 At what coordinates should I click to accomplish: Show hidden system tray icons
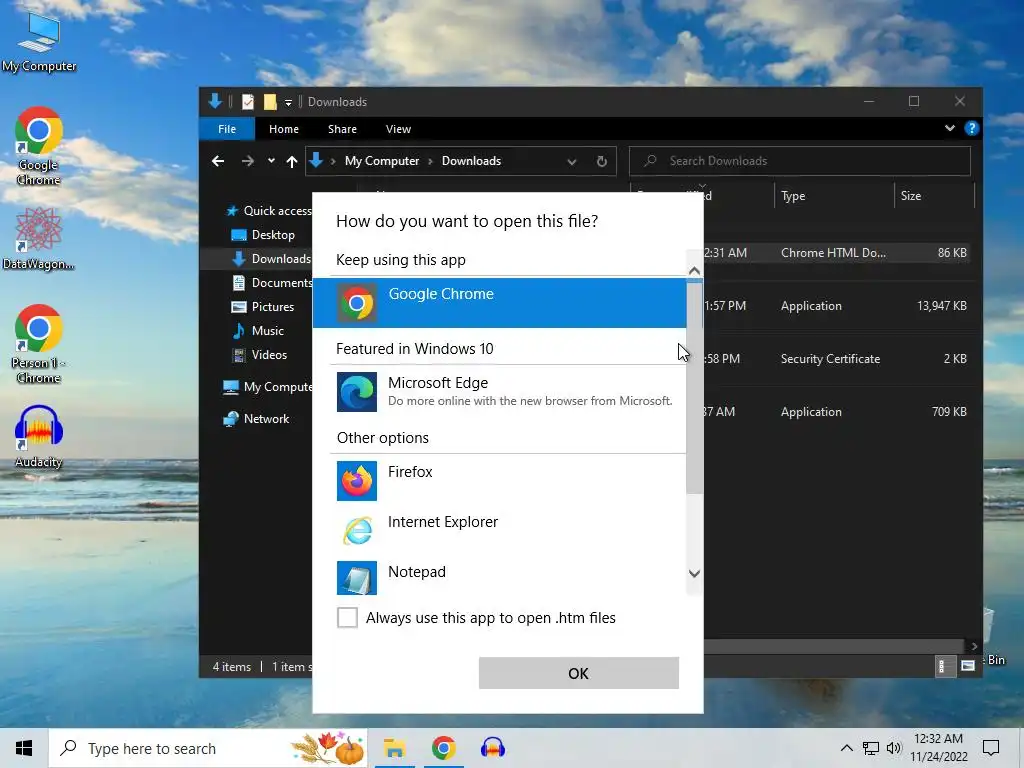[846, 748]
